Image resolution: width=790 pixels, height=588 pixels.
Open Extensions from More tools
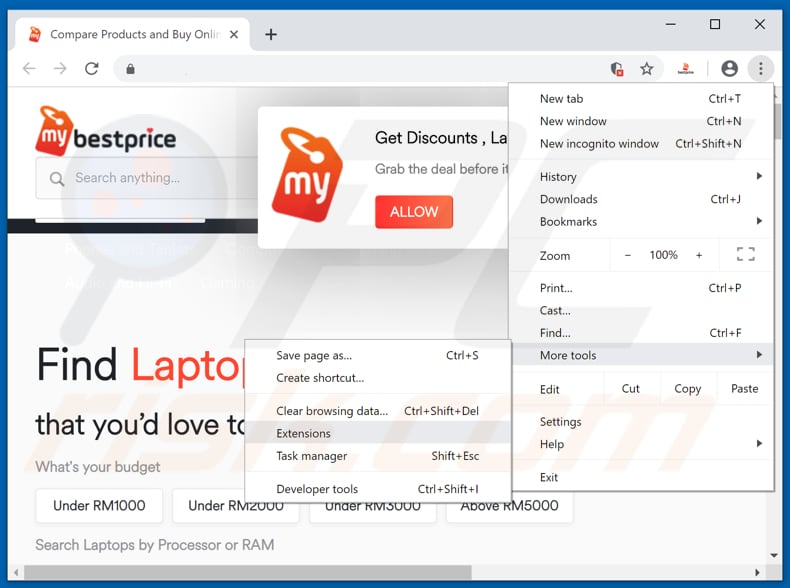tap(378, 433)
